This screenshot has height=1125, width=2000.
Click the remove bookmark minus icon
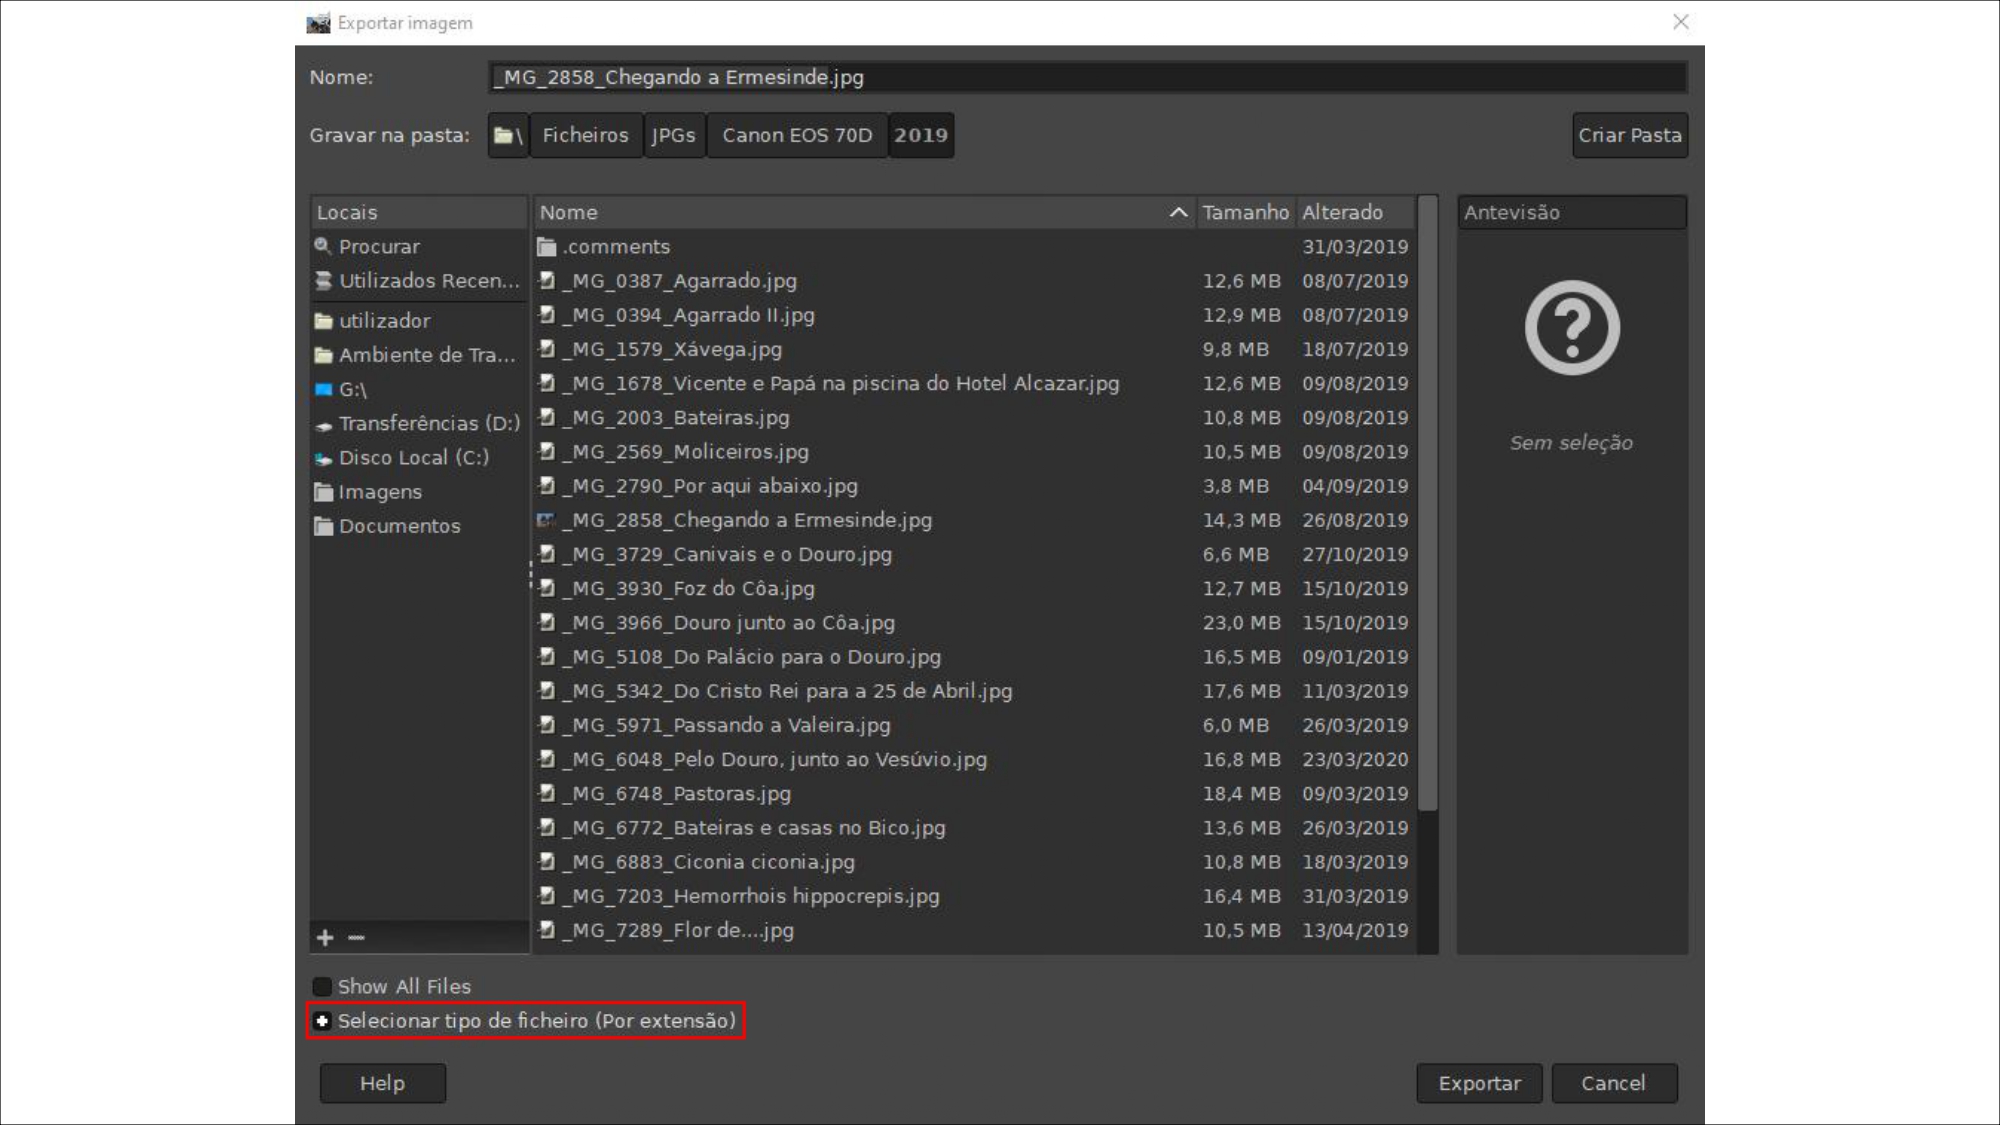pyautogui.click(x=356, y=937)
